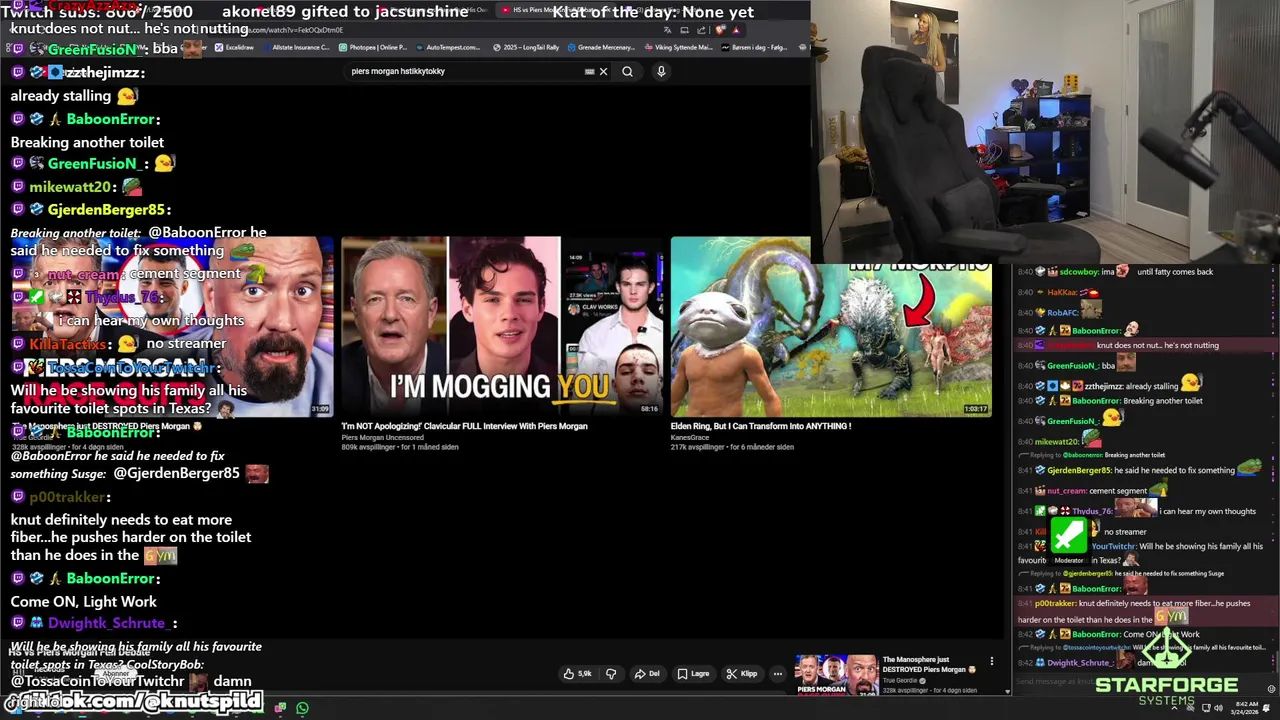Open the on-screen keyboard icon in search box
The image size is (1280, 720).
point(590,72)
